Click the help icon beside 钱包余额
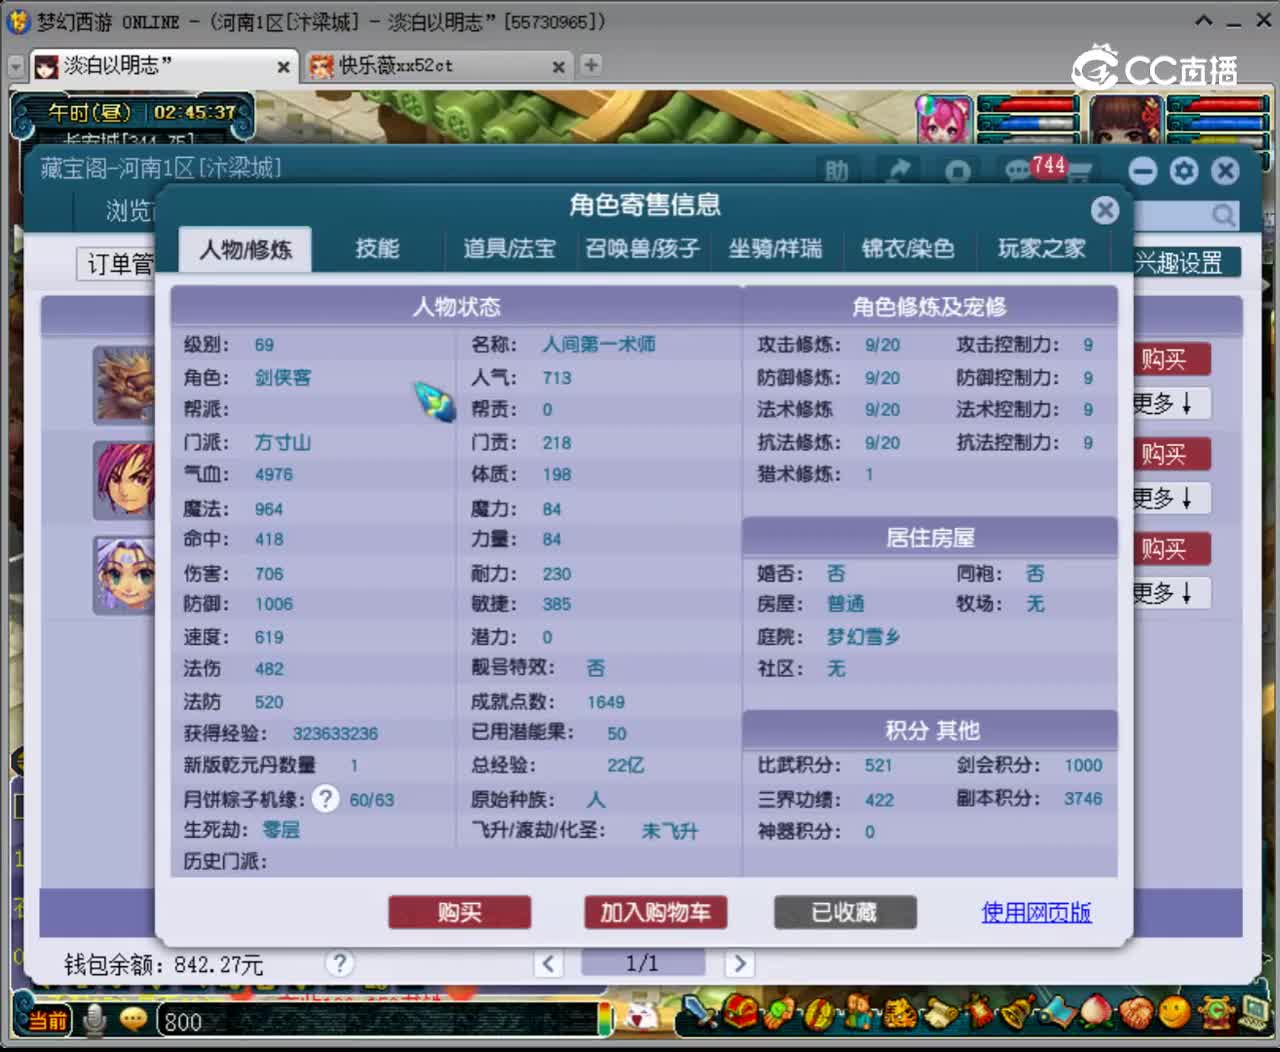Viewport: 1280px width, 1052px height. point(340,963)
